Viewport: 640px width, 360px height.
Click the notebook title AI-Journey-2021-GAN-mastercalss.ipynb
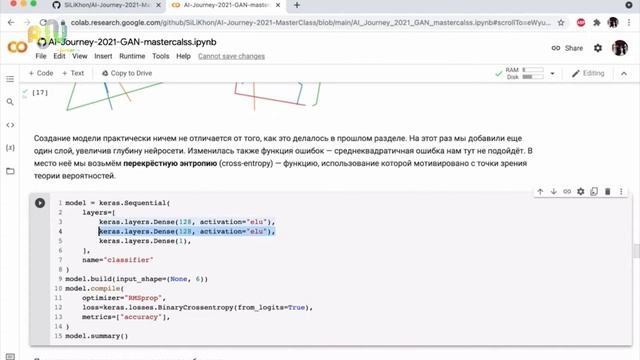pyautogui.click(x=132, y=42)
